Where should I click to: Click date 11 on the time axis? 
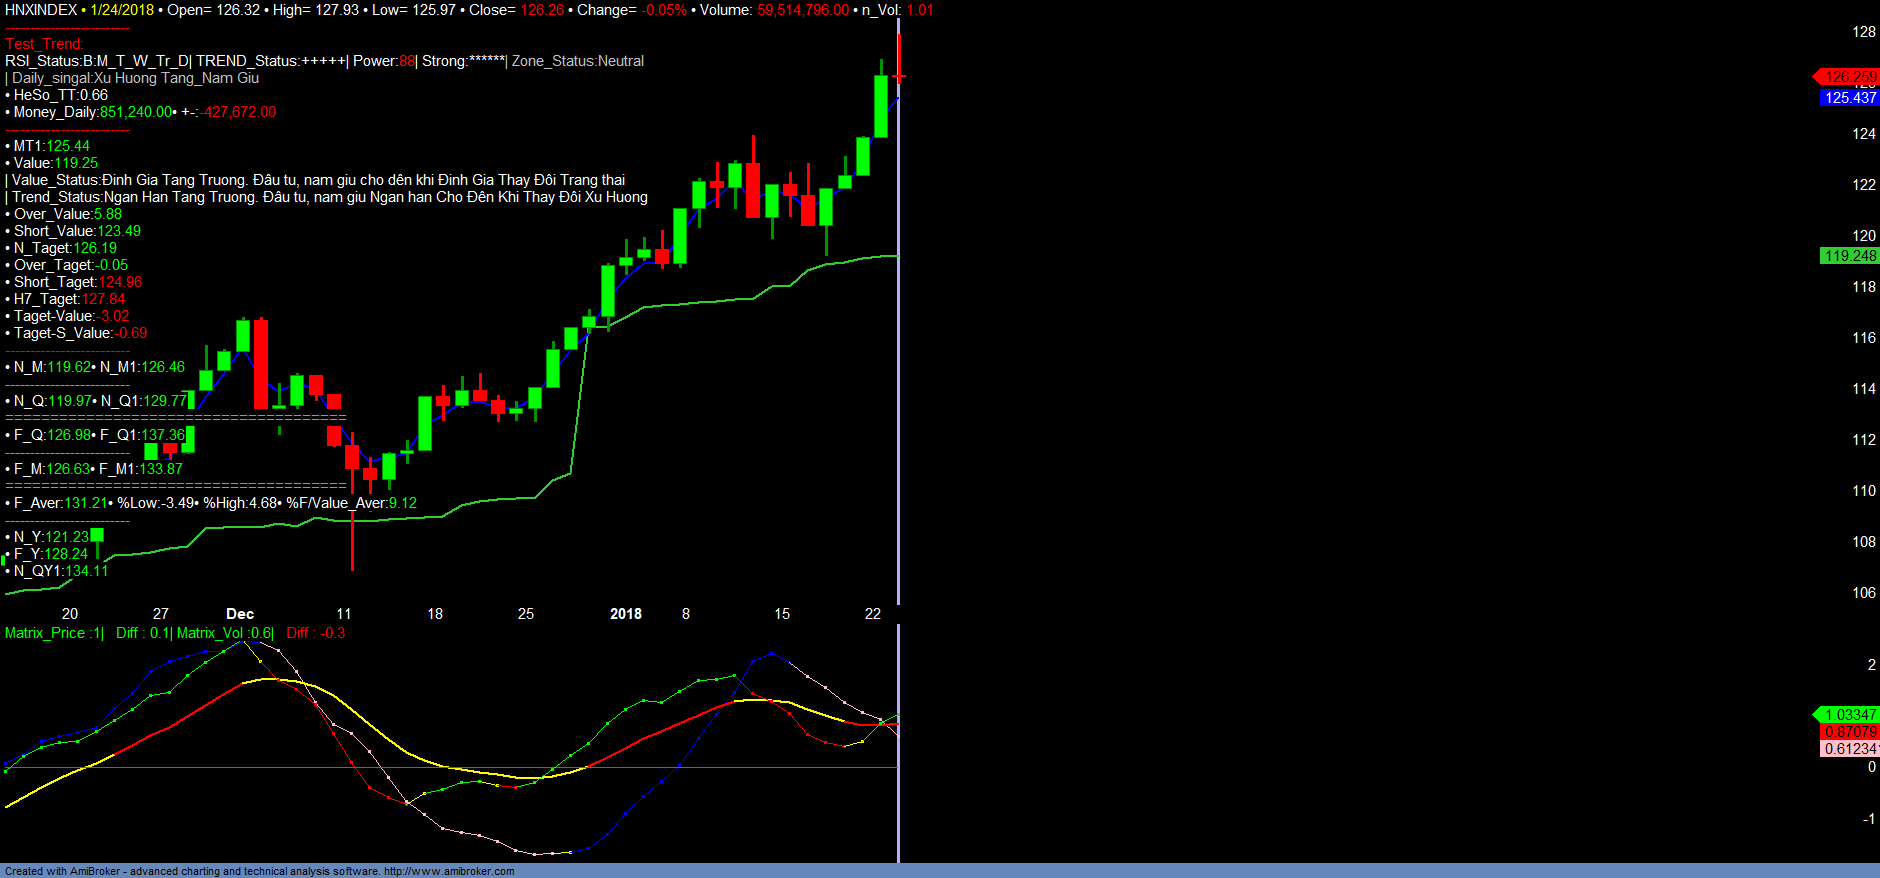pyautogui.click(x=344, y=614)
